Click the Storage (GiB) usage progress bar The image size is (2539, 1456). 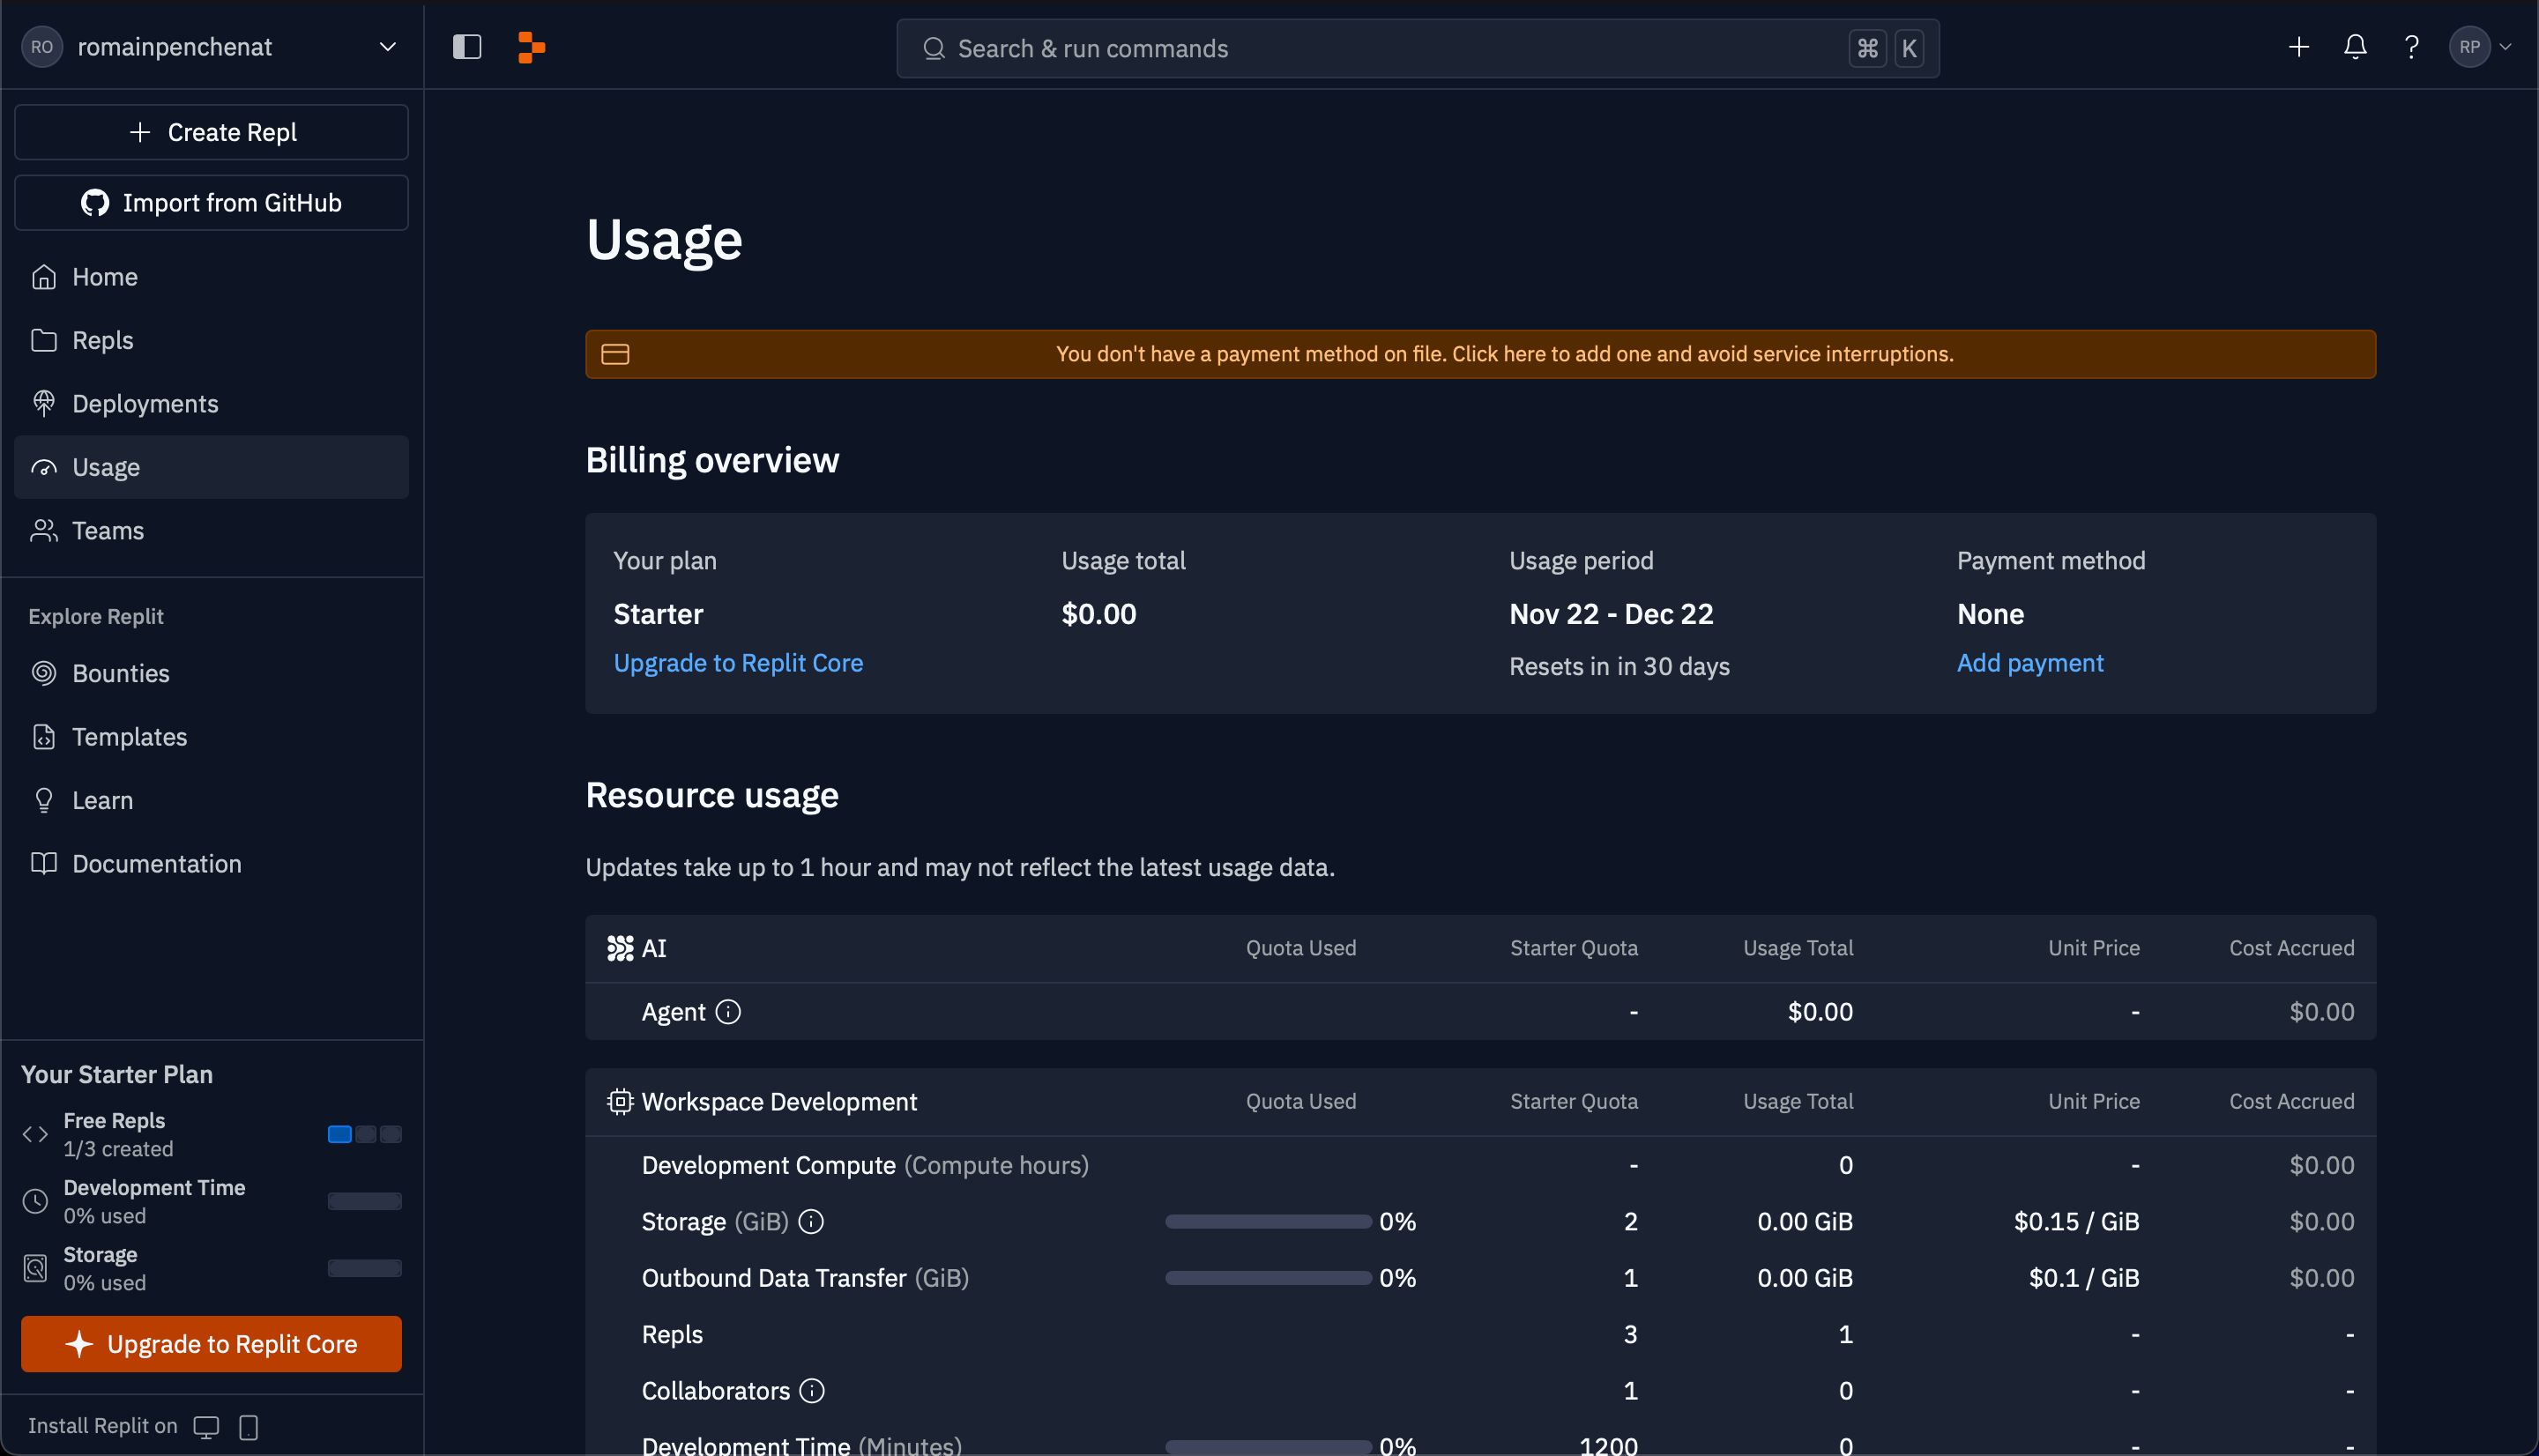click(x=1268, y=1221)
